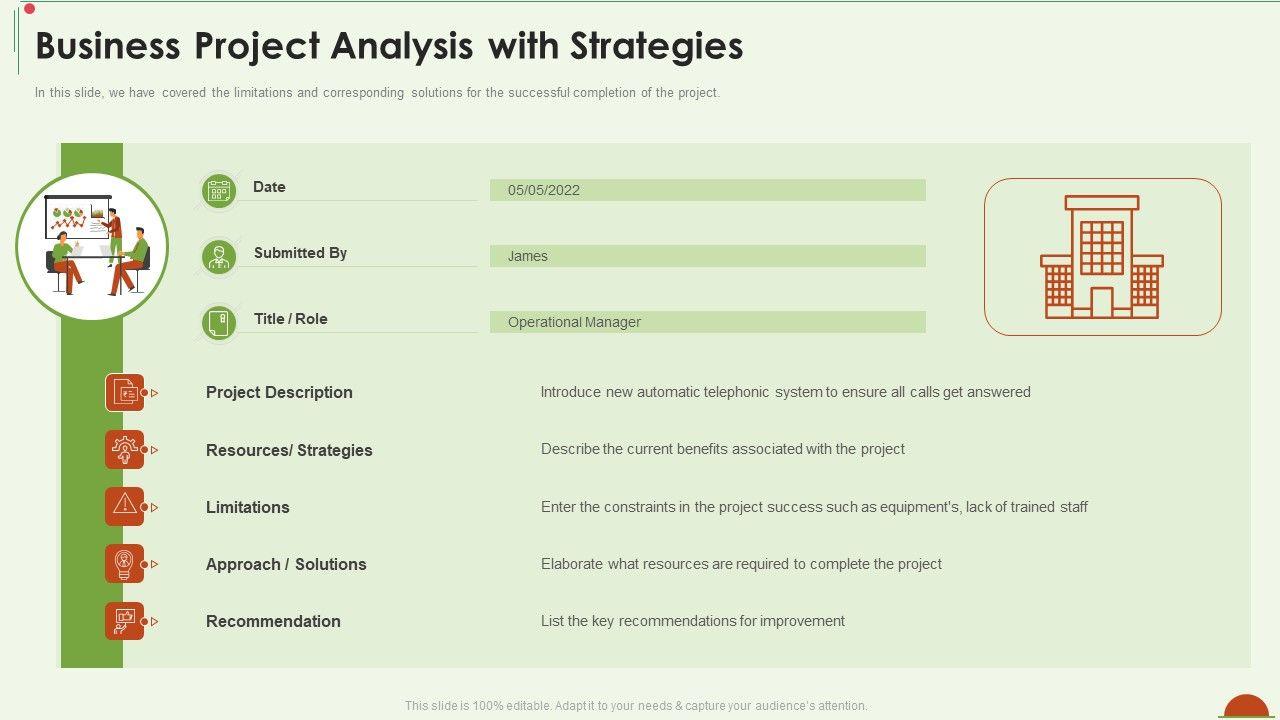The image size is (1280, 720).
Task: Click the Project Description document icon
Action: coord(125,393)
